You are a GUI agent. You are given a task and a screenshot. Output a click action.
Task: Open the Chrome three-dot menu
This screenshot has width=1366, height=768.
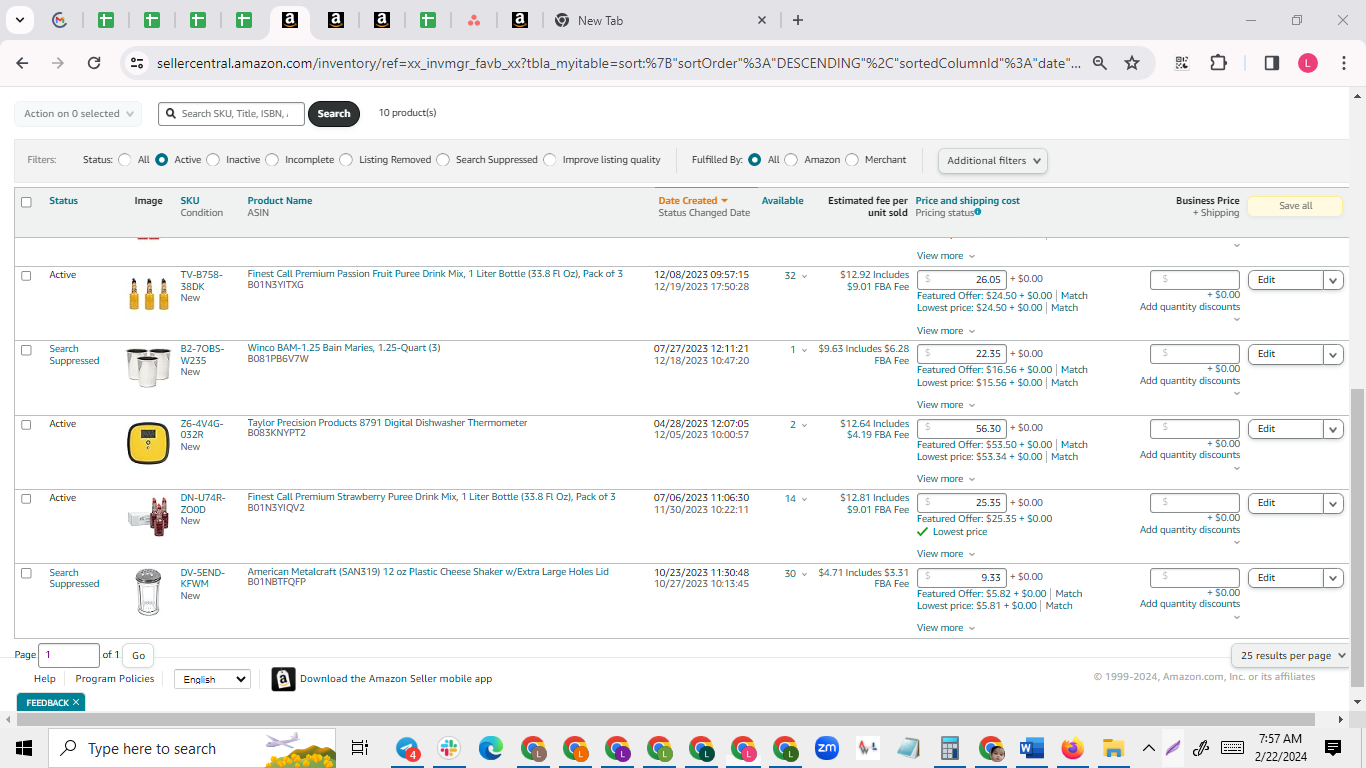[x=1342, y=63]
